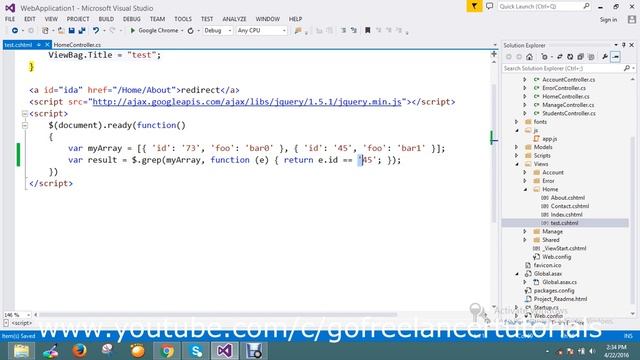640x360 pixels.
Task: Toggle Preview Selected Items icon
Action: pyautogui.click(x=616, y=57)
